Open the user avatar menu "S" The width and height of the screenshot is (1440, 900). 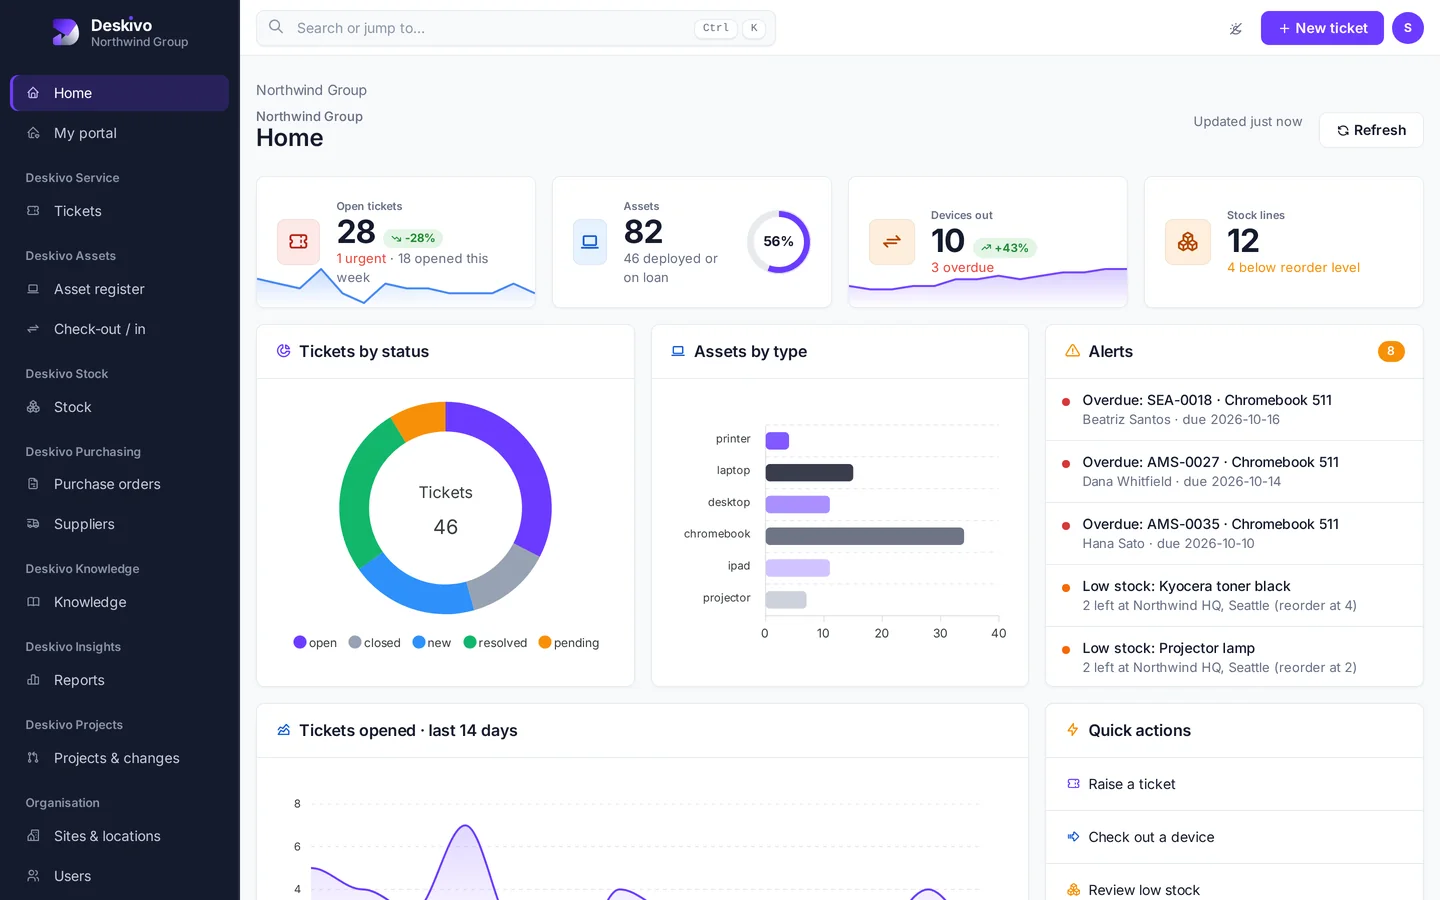click(1407, 28)
